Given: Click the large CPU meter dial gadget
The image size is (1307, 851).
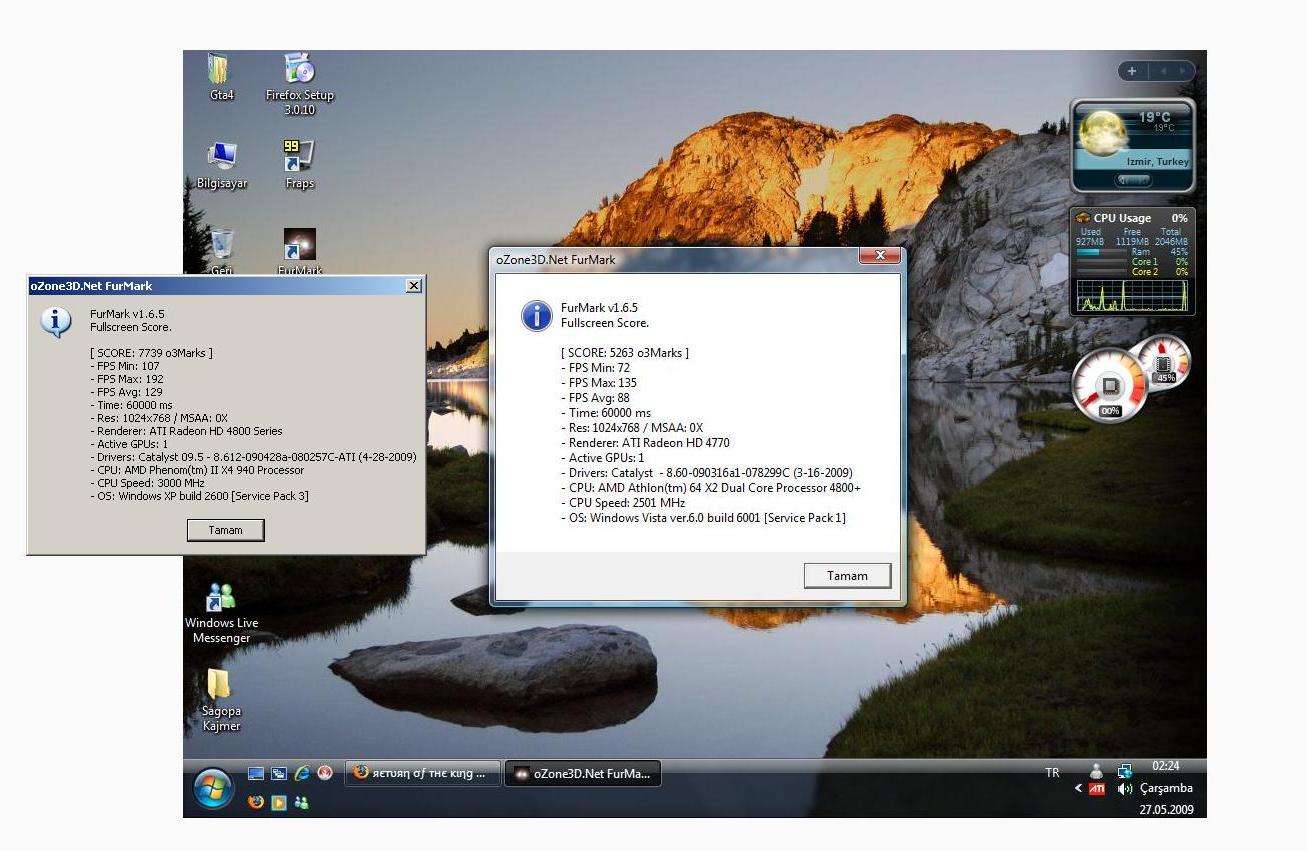Looking at the screenshot, I should tap(1110, 385).
